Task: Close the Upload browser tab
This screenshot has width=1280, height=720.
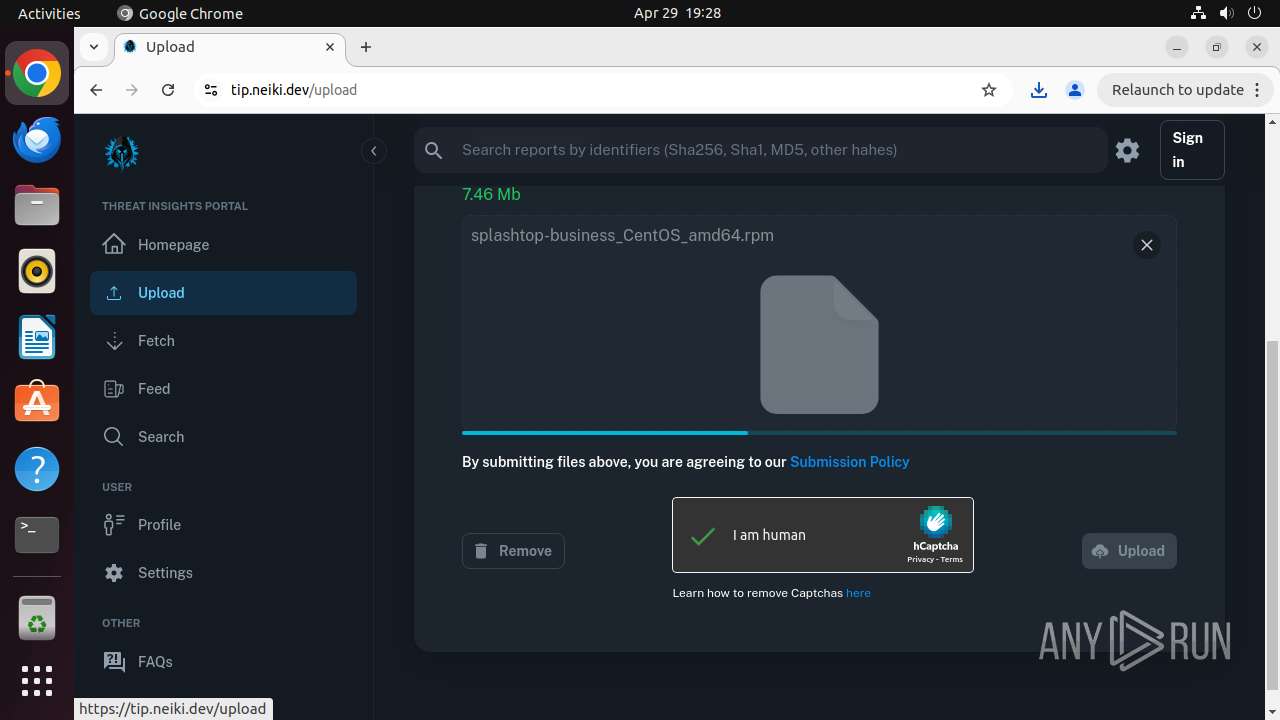Action: click(330, 47)
